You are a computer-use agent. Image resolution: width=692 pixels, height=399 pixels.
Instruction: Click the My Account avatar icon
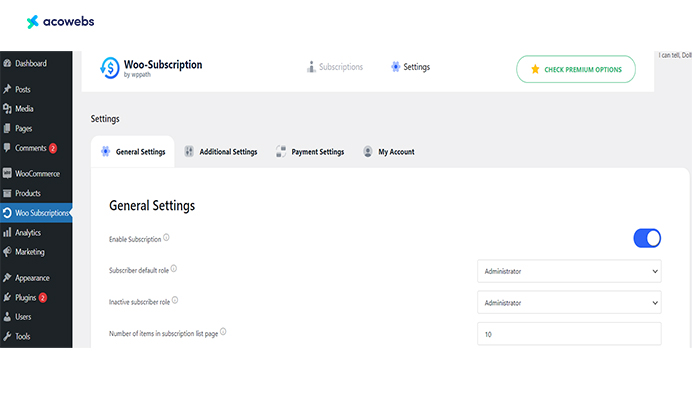368,151
